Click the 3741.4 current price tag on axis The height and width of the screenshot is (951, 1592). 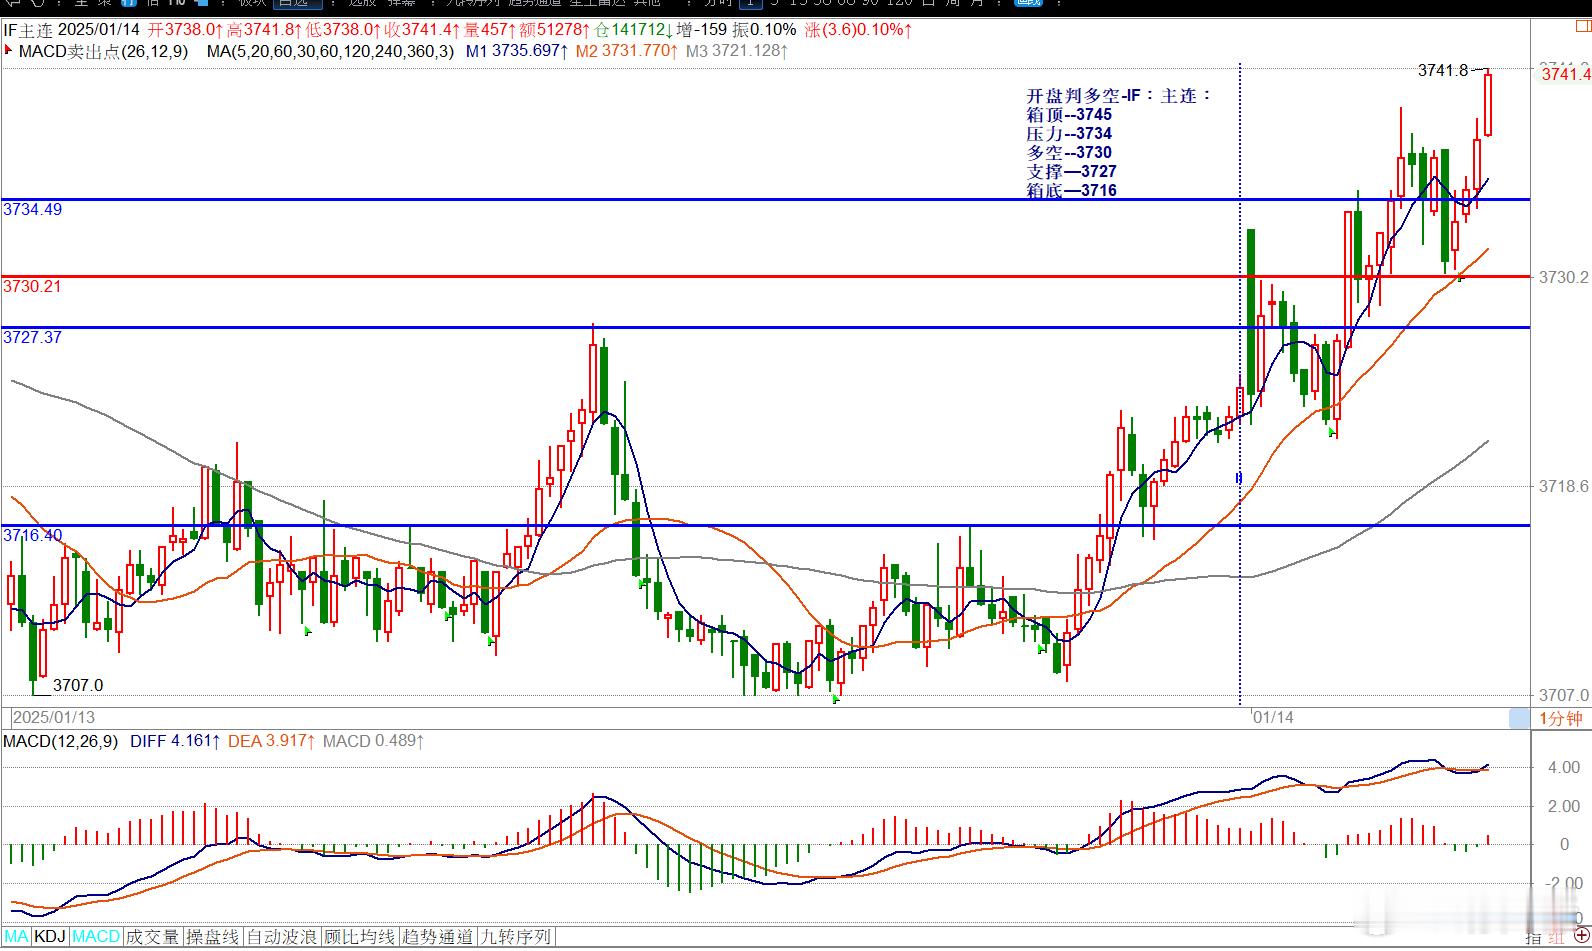pyautogui.click(x=1565, y=73)
